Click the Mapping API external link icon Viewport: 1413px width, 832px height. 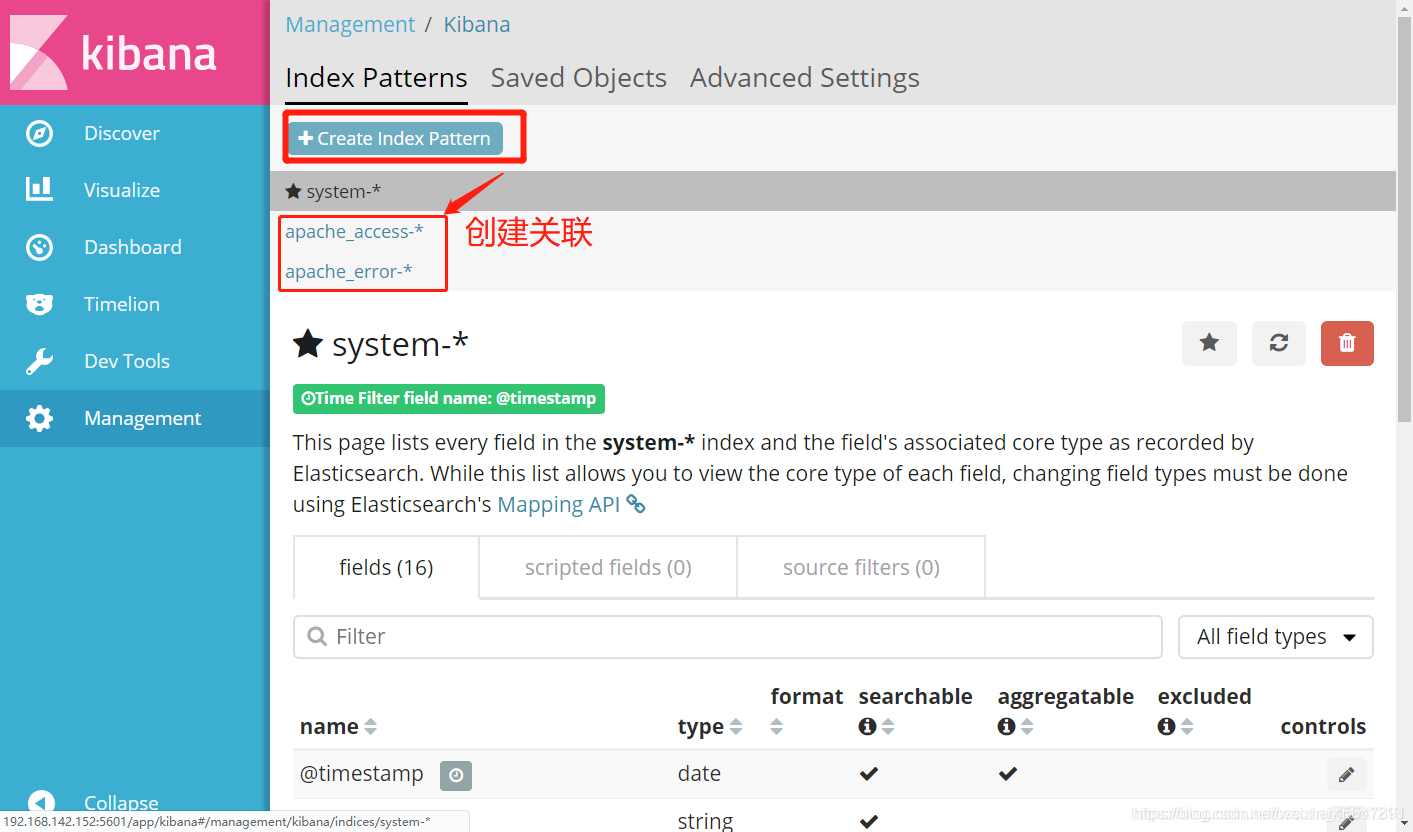click(x=636, y=504)
